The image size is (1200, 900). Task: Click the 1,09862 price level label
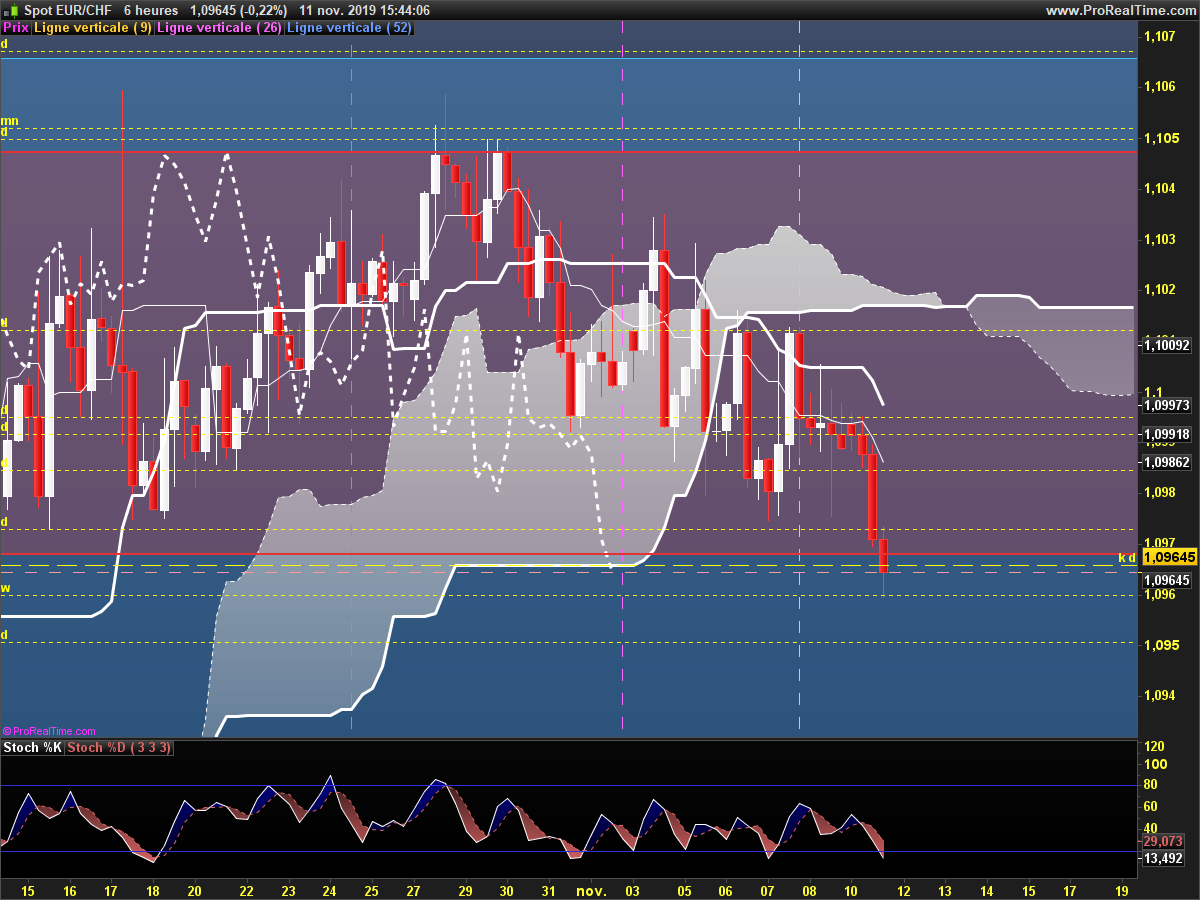(x=1166, y=462)
